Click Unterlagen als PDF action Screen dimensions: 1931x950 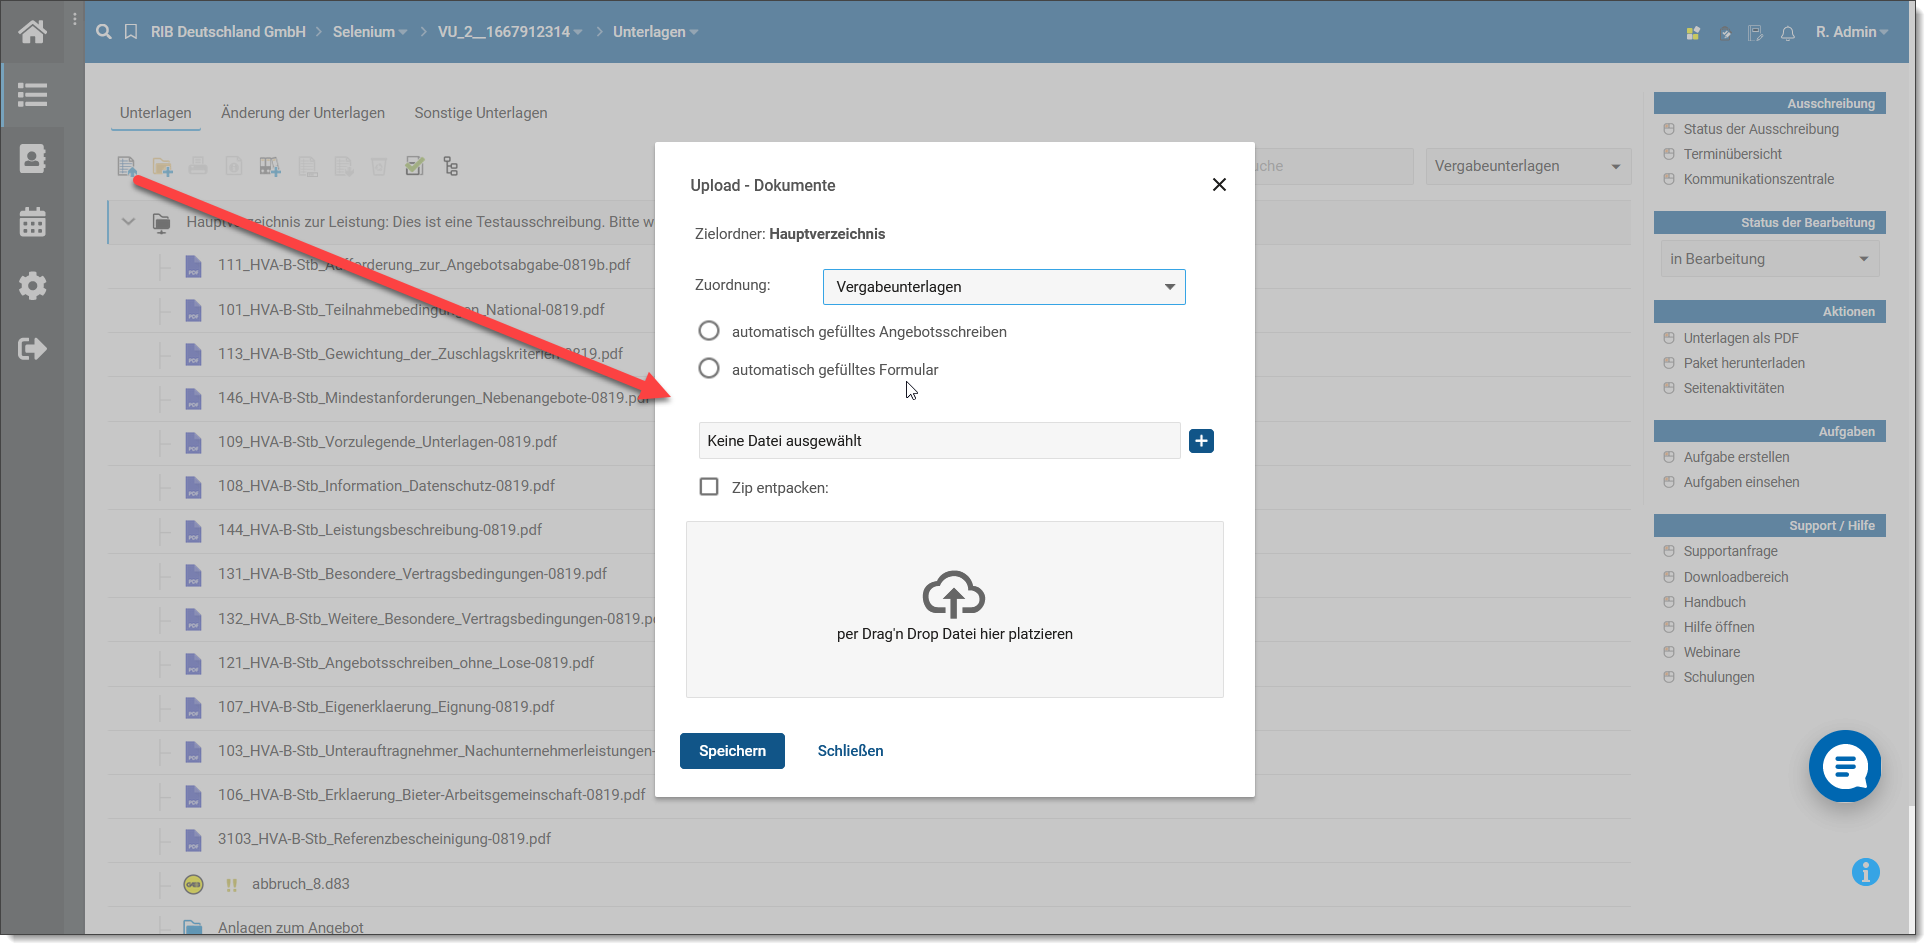(x=1741, y=338)
